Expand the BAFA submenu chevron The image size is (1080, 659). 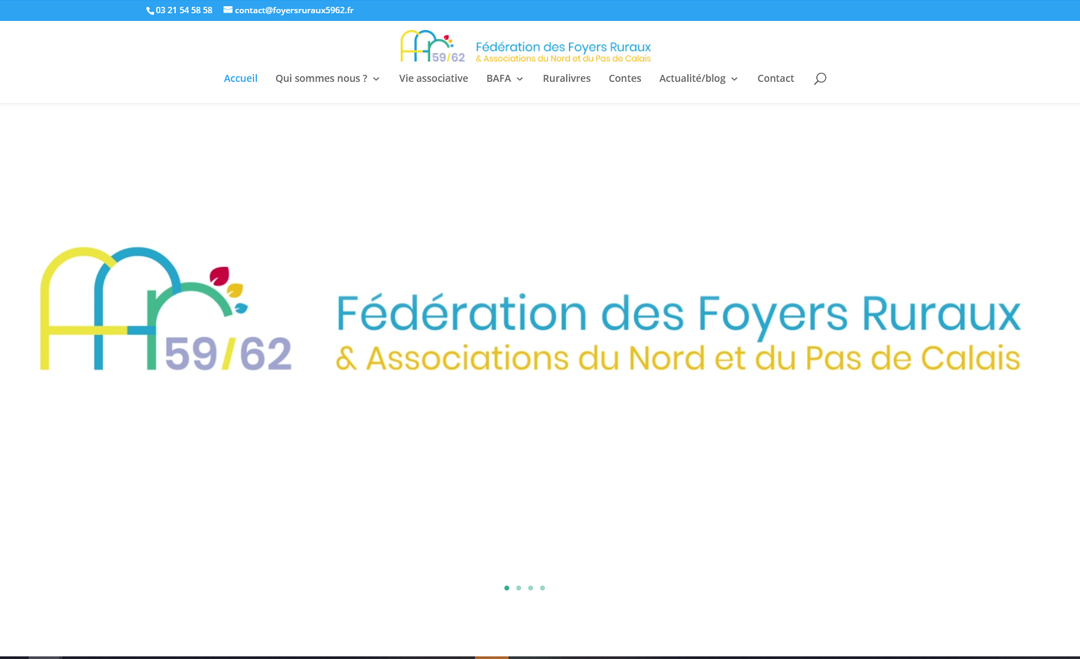coord(520,79)
